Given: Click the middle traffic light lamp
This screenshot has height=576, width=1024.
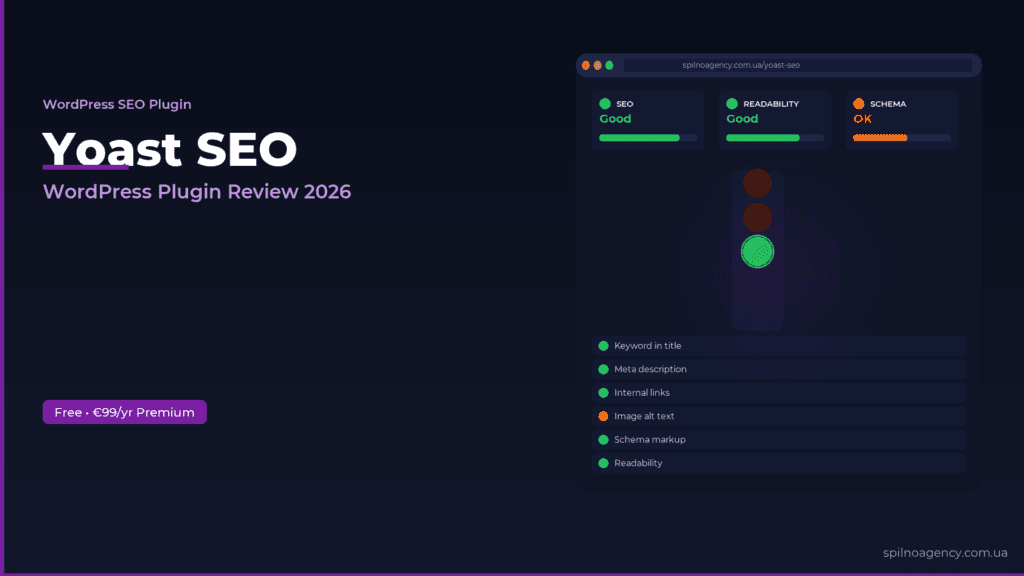Looking at the screenshot, I should pos(758,217).
